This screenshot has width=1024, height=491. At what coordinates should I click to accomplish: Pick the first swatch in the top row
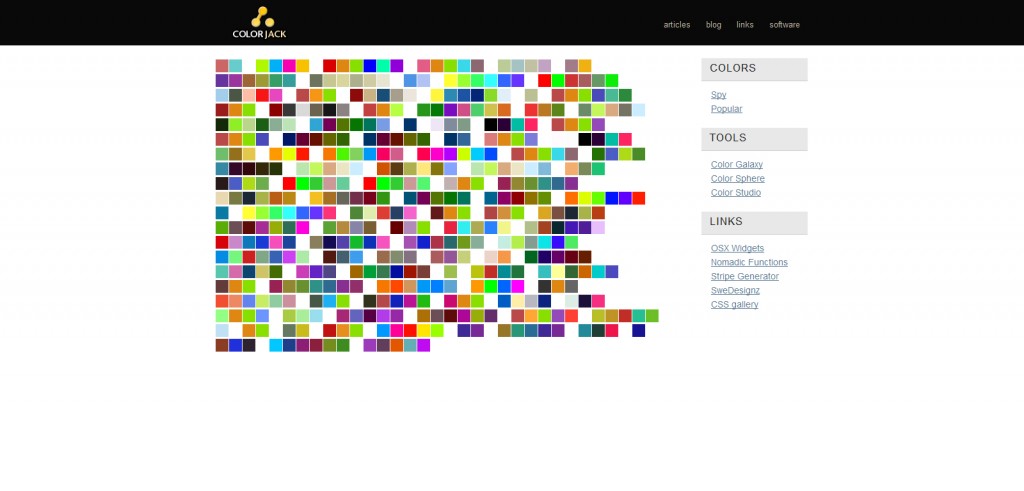(222, 66)
